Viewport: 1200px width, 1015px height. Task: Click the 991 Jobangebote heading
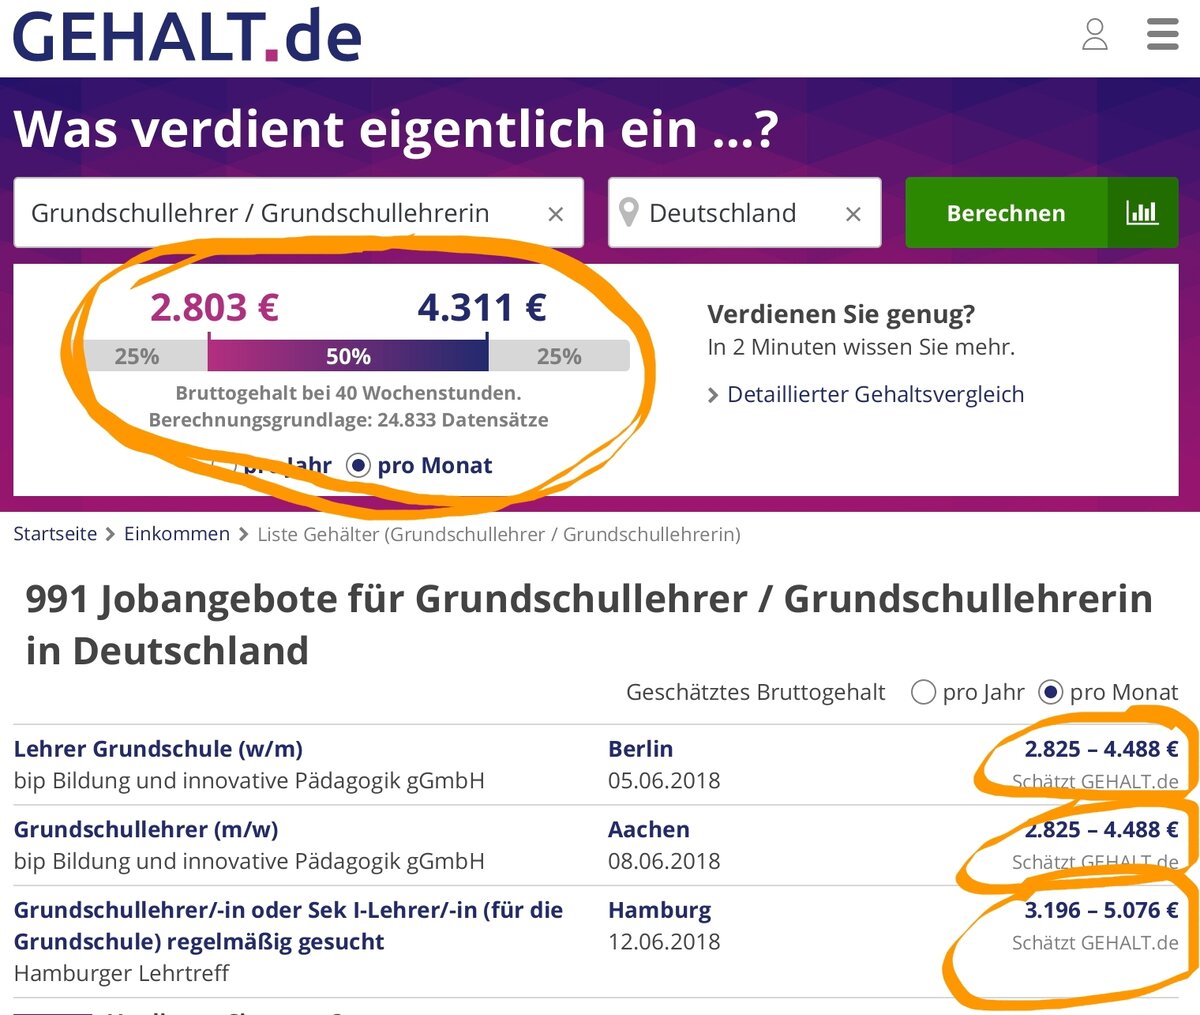(589, 625)
